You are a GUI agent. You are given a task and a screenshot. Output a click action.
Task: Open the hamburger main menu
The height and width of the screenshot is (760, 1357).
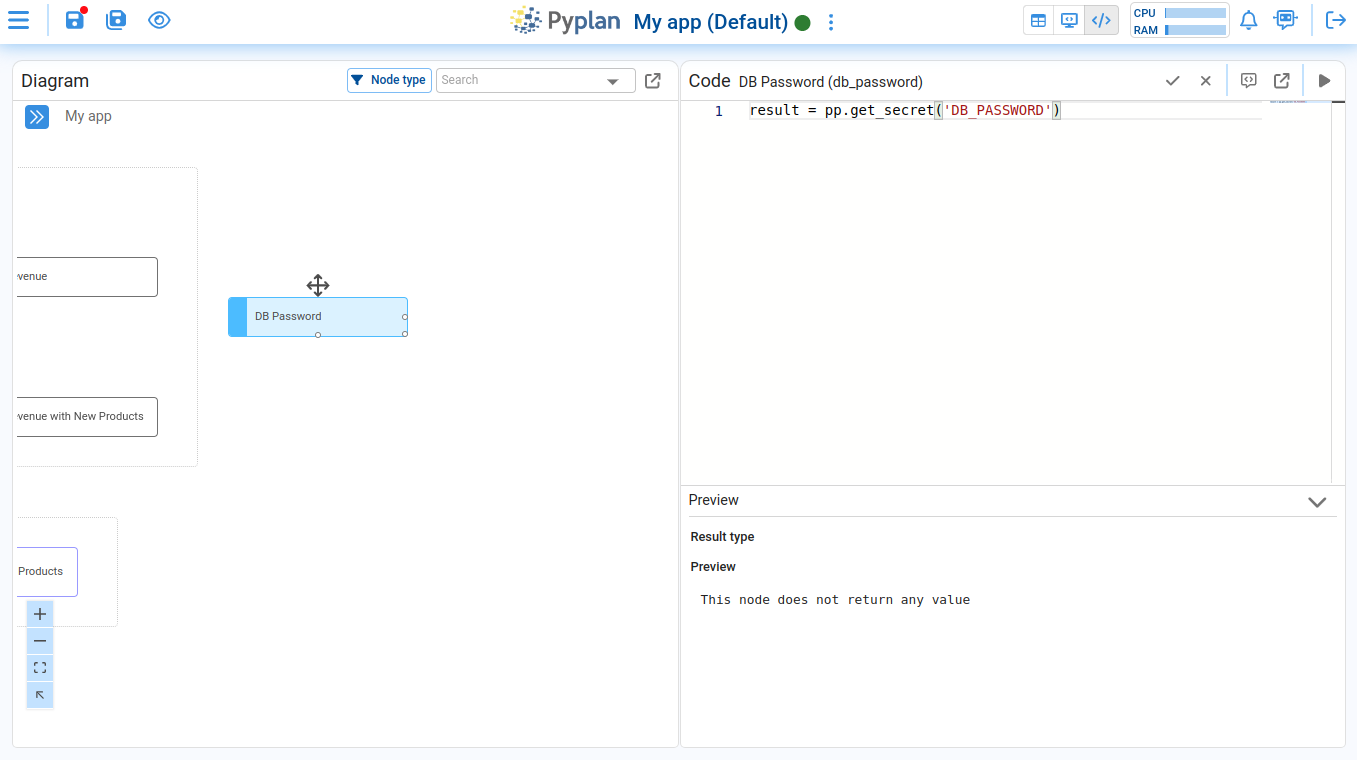pyautogui.click(x=18, y=20)
